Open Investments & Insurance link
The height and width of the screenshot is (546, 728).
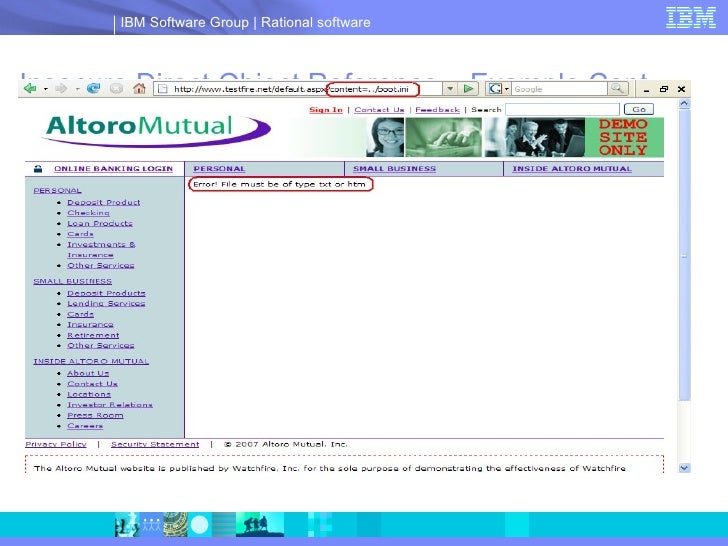click(101, 249)
